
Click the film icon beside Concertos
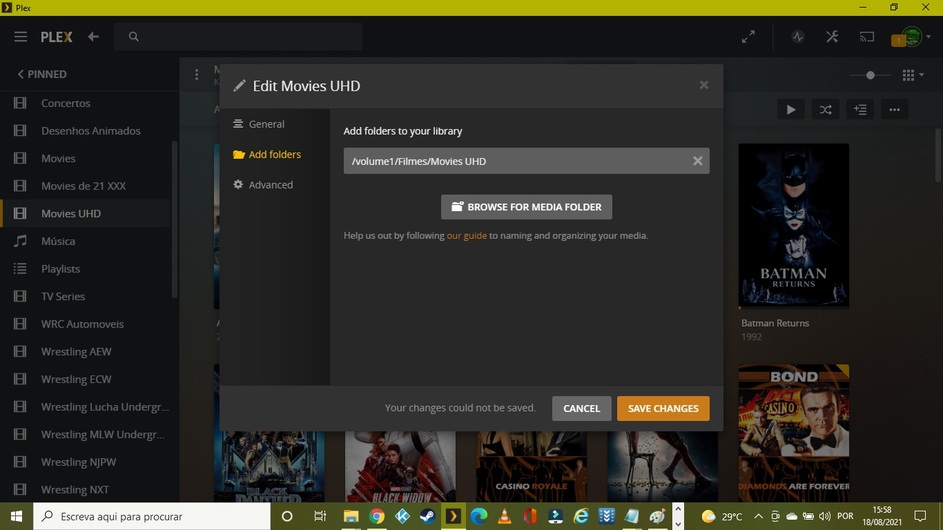point(20,103)
